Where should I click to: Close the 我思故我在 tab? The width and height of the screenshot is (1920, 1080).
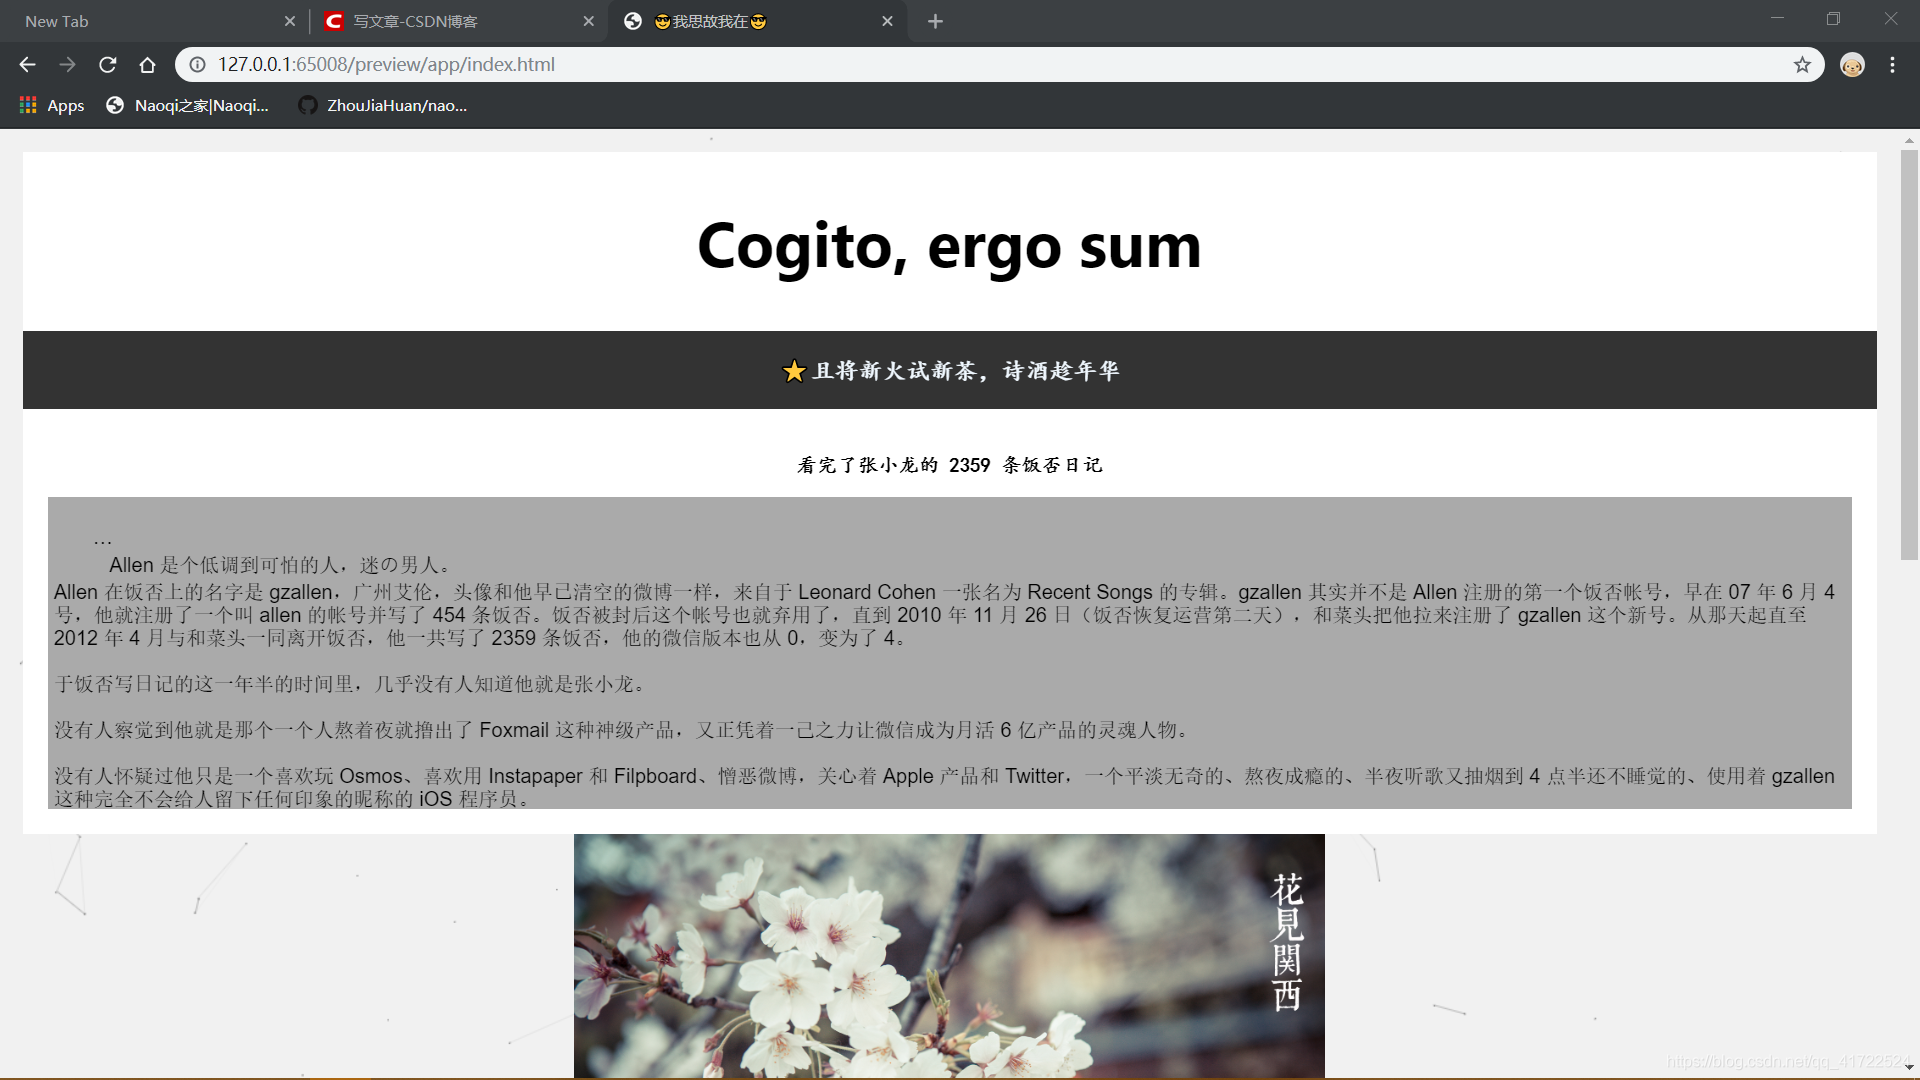[x=887, y=21]
